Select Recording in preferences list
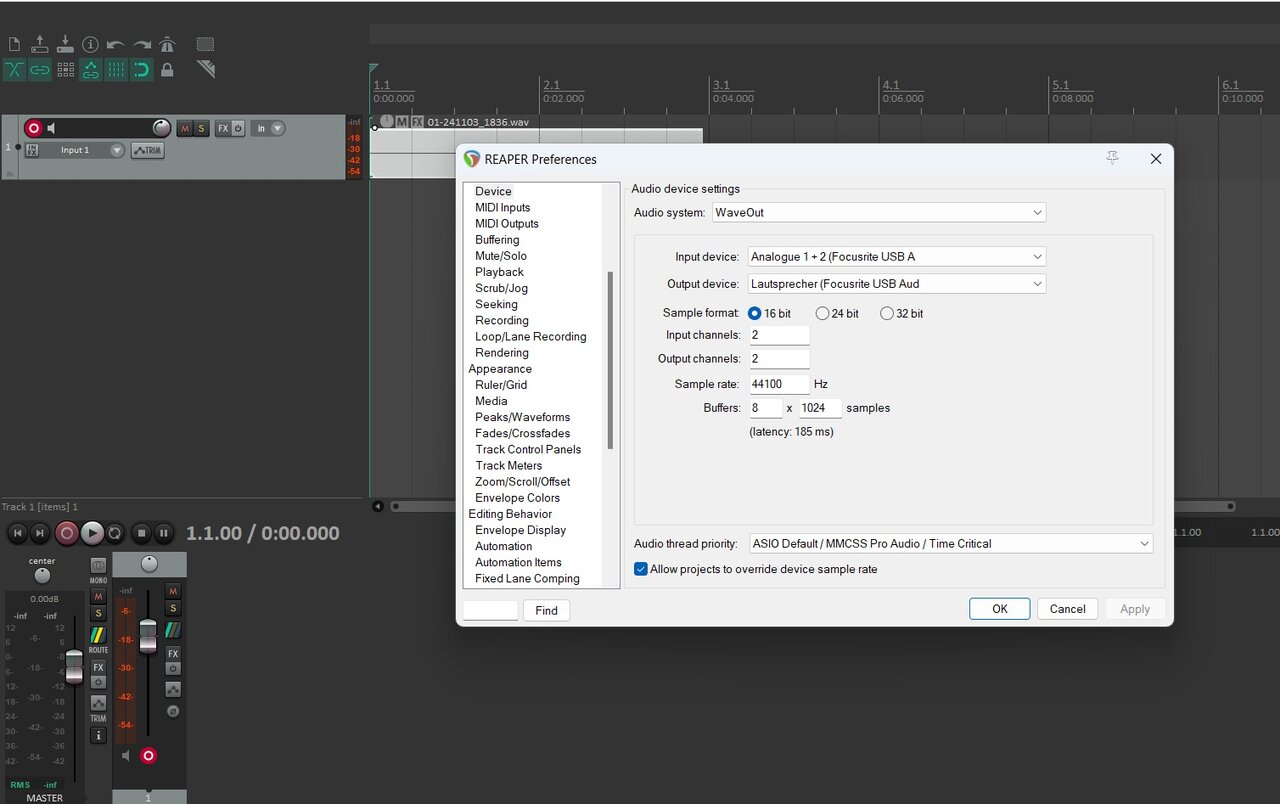Screen dimensions: 1280x804 (x=502, y=320)
